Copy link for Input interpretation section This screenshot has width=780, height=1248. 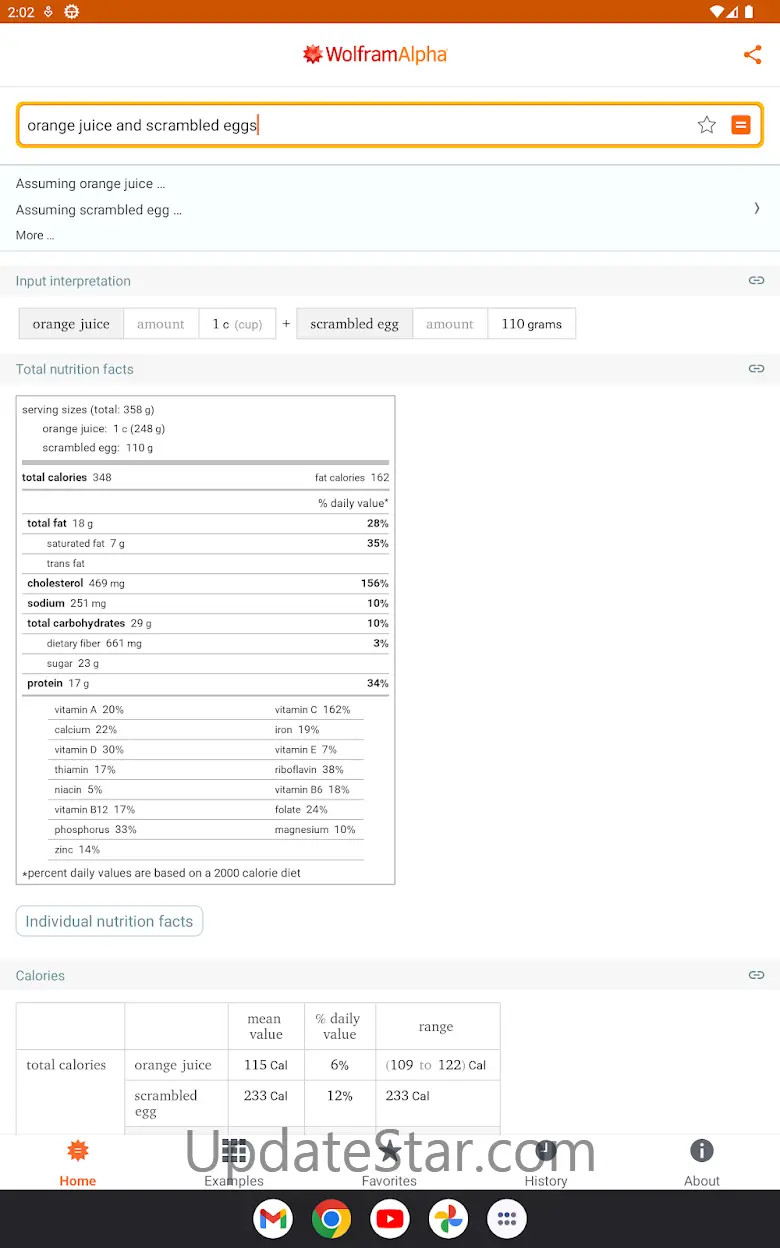click(756, 281)
